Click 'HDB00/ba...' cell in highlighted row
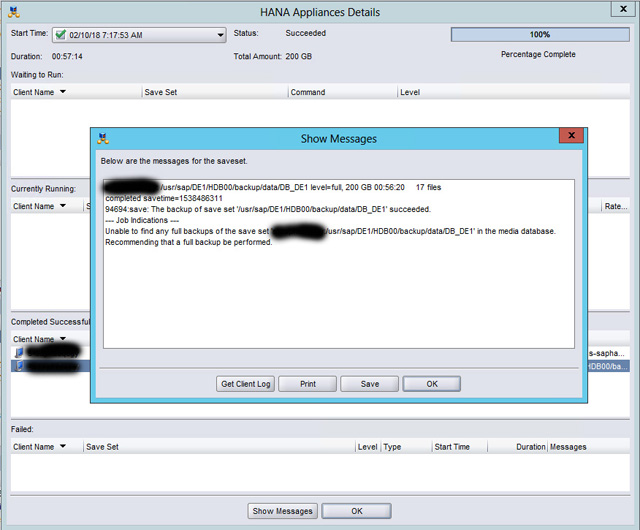Viewport: 640px width, 530px height. point(607,366)
